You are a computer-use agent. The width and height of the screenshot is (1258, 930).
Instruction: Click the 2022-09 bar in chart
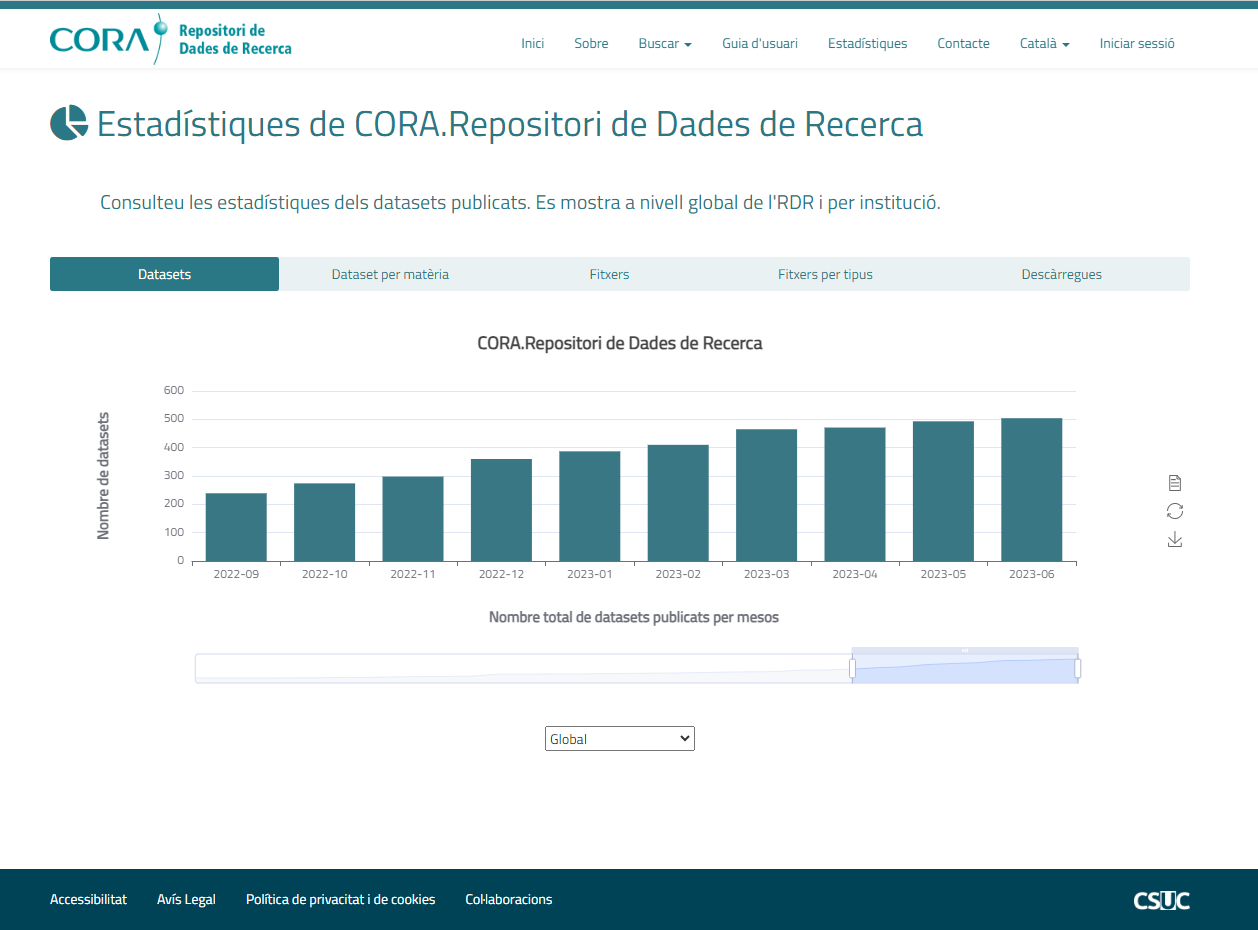tap(236, 527)
